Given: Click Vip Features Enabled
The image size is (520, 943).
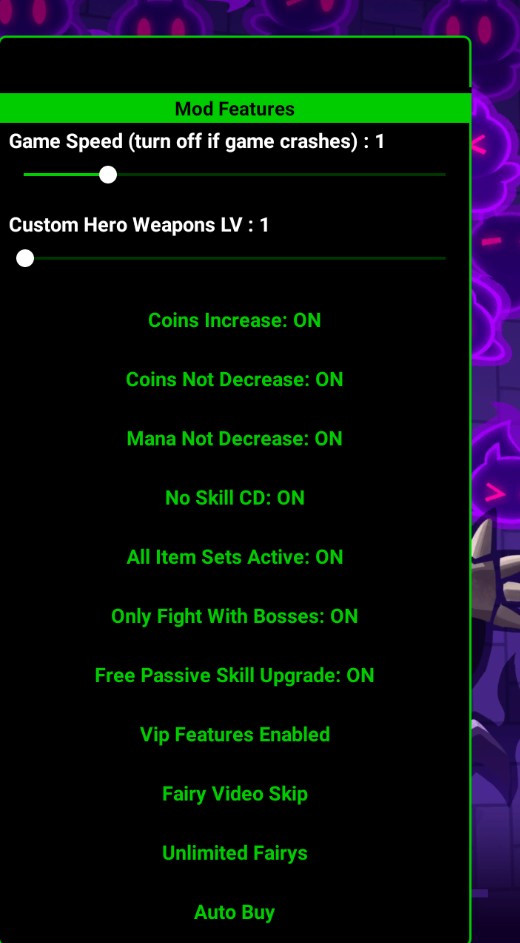Looking at the screenshot, I should (234, 734).
